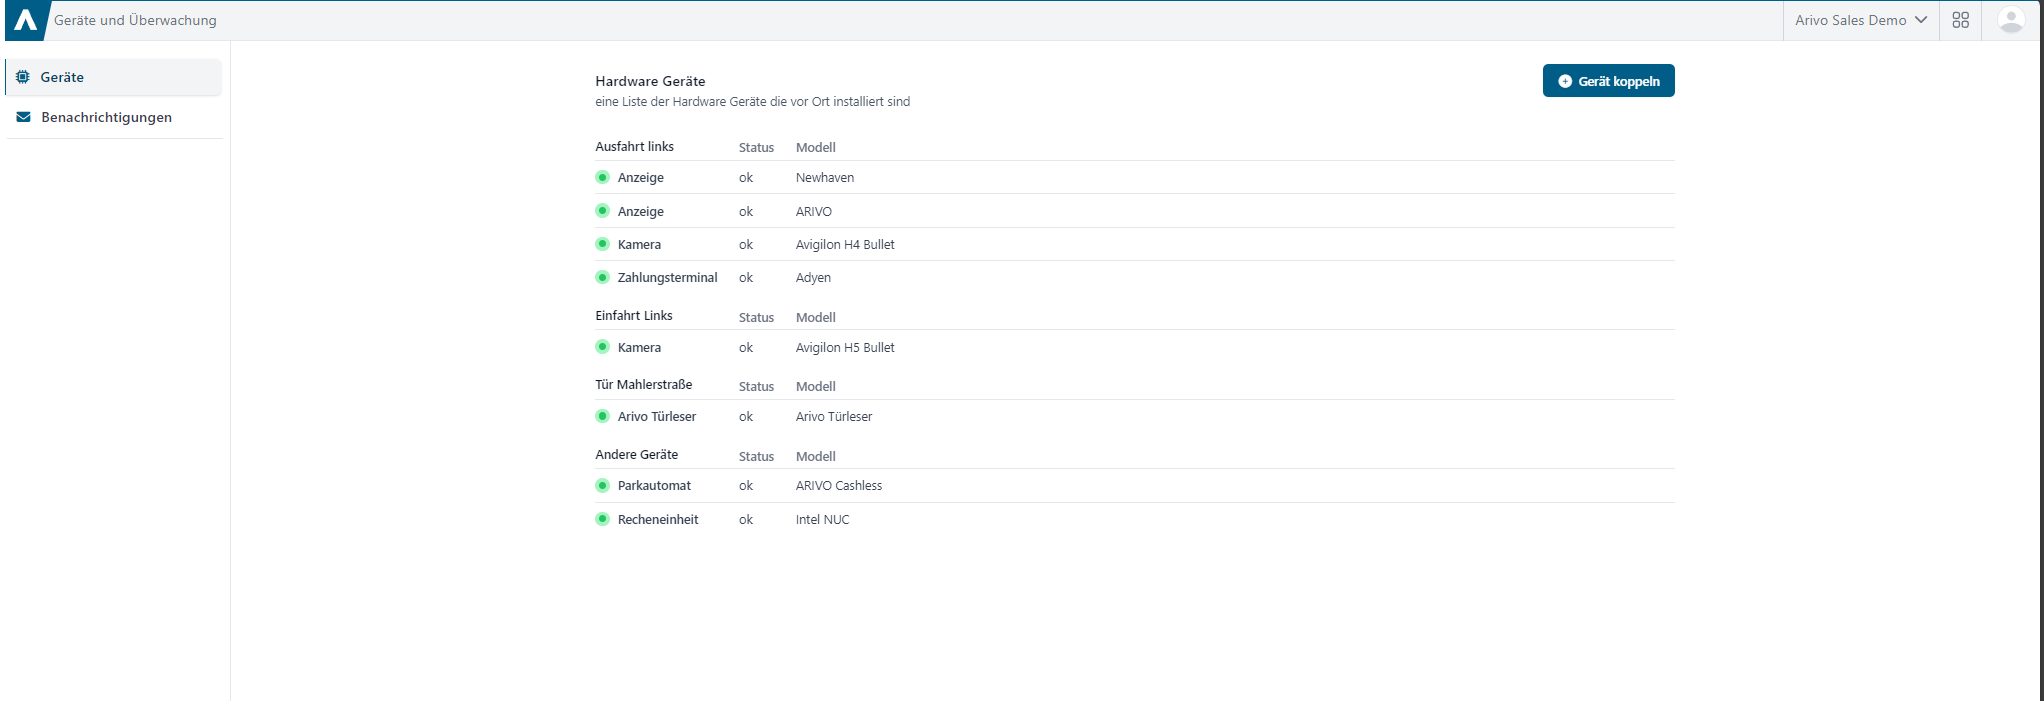Click the Geräte chip icon in sidebar
The height and width of the screenshot is (701, 2044).
(23, 77)
